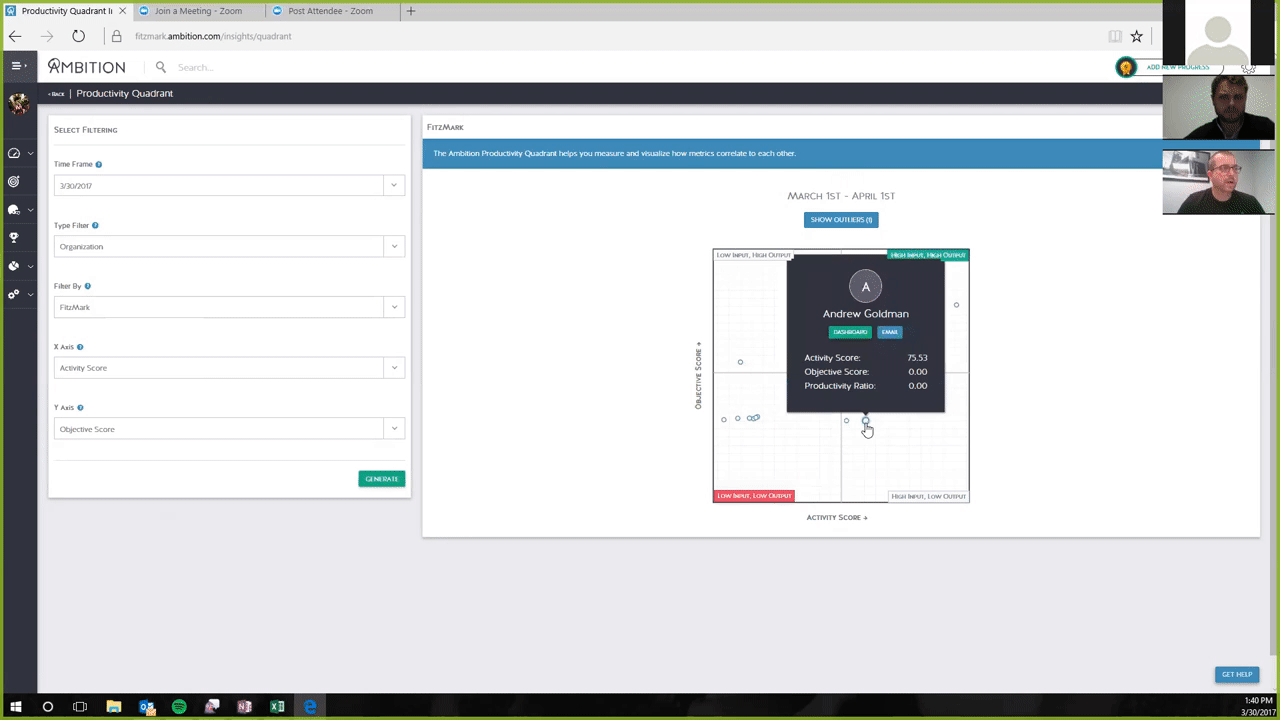Click the Y Axis help icon
The height and width of the screenshot is (720, 1280).
pyautogui.click(x=80, y=408)
